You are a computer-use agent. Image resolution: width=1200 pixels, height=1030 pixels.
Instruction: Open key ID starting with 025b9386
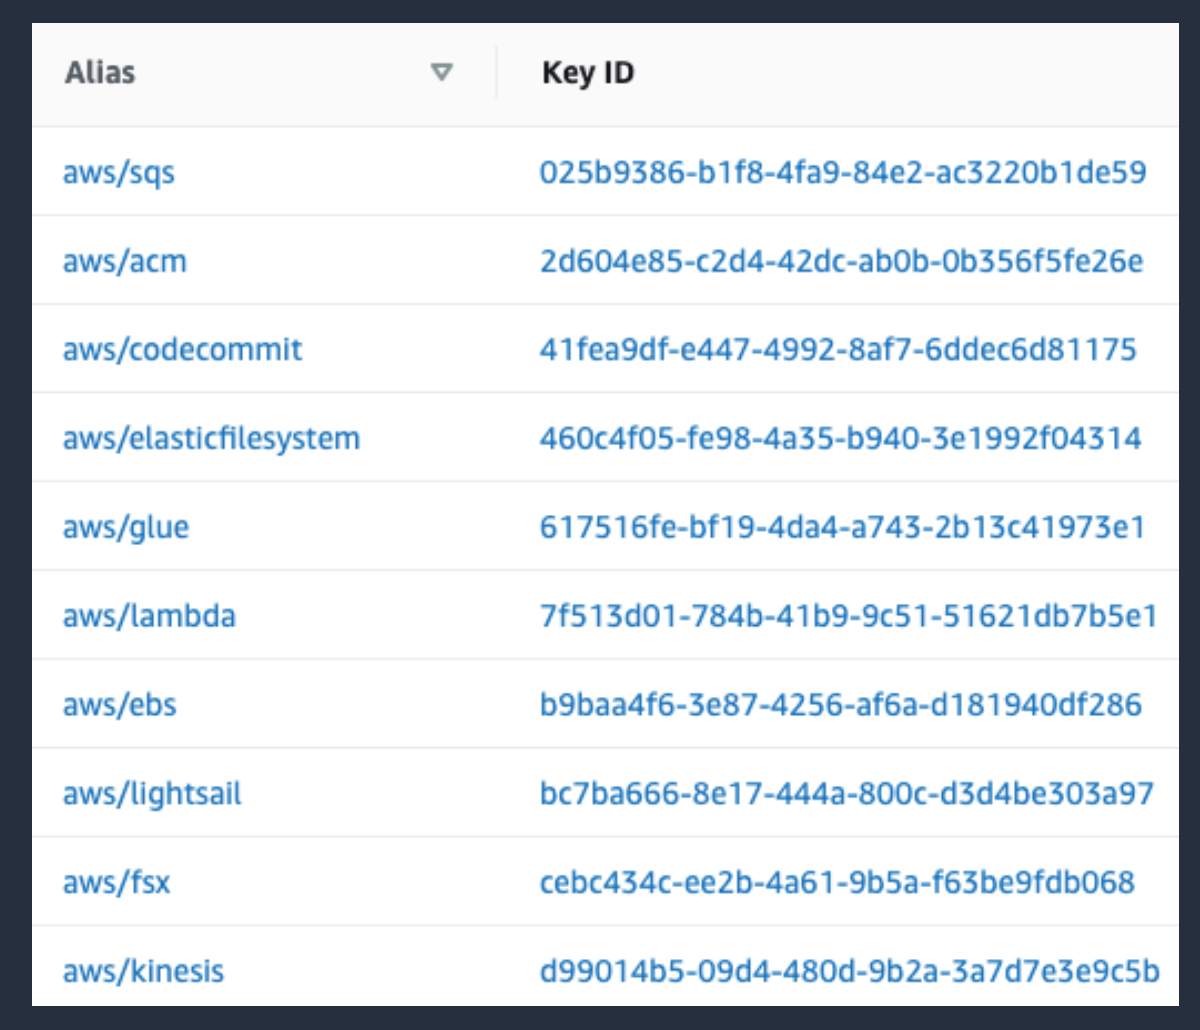(843, 172)
